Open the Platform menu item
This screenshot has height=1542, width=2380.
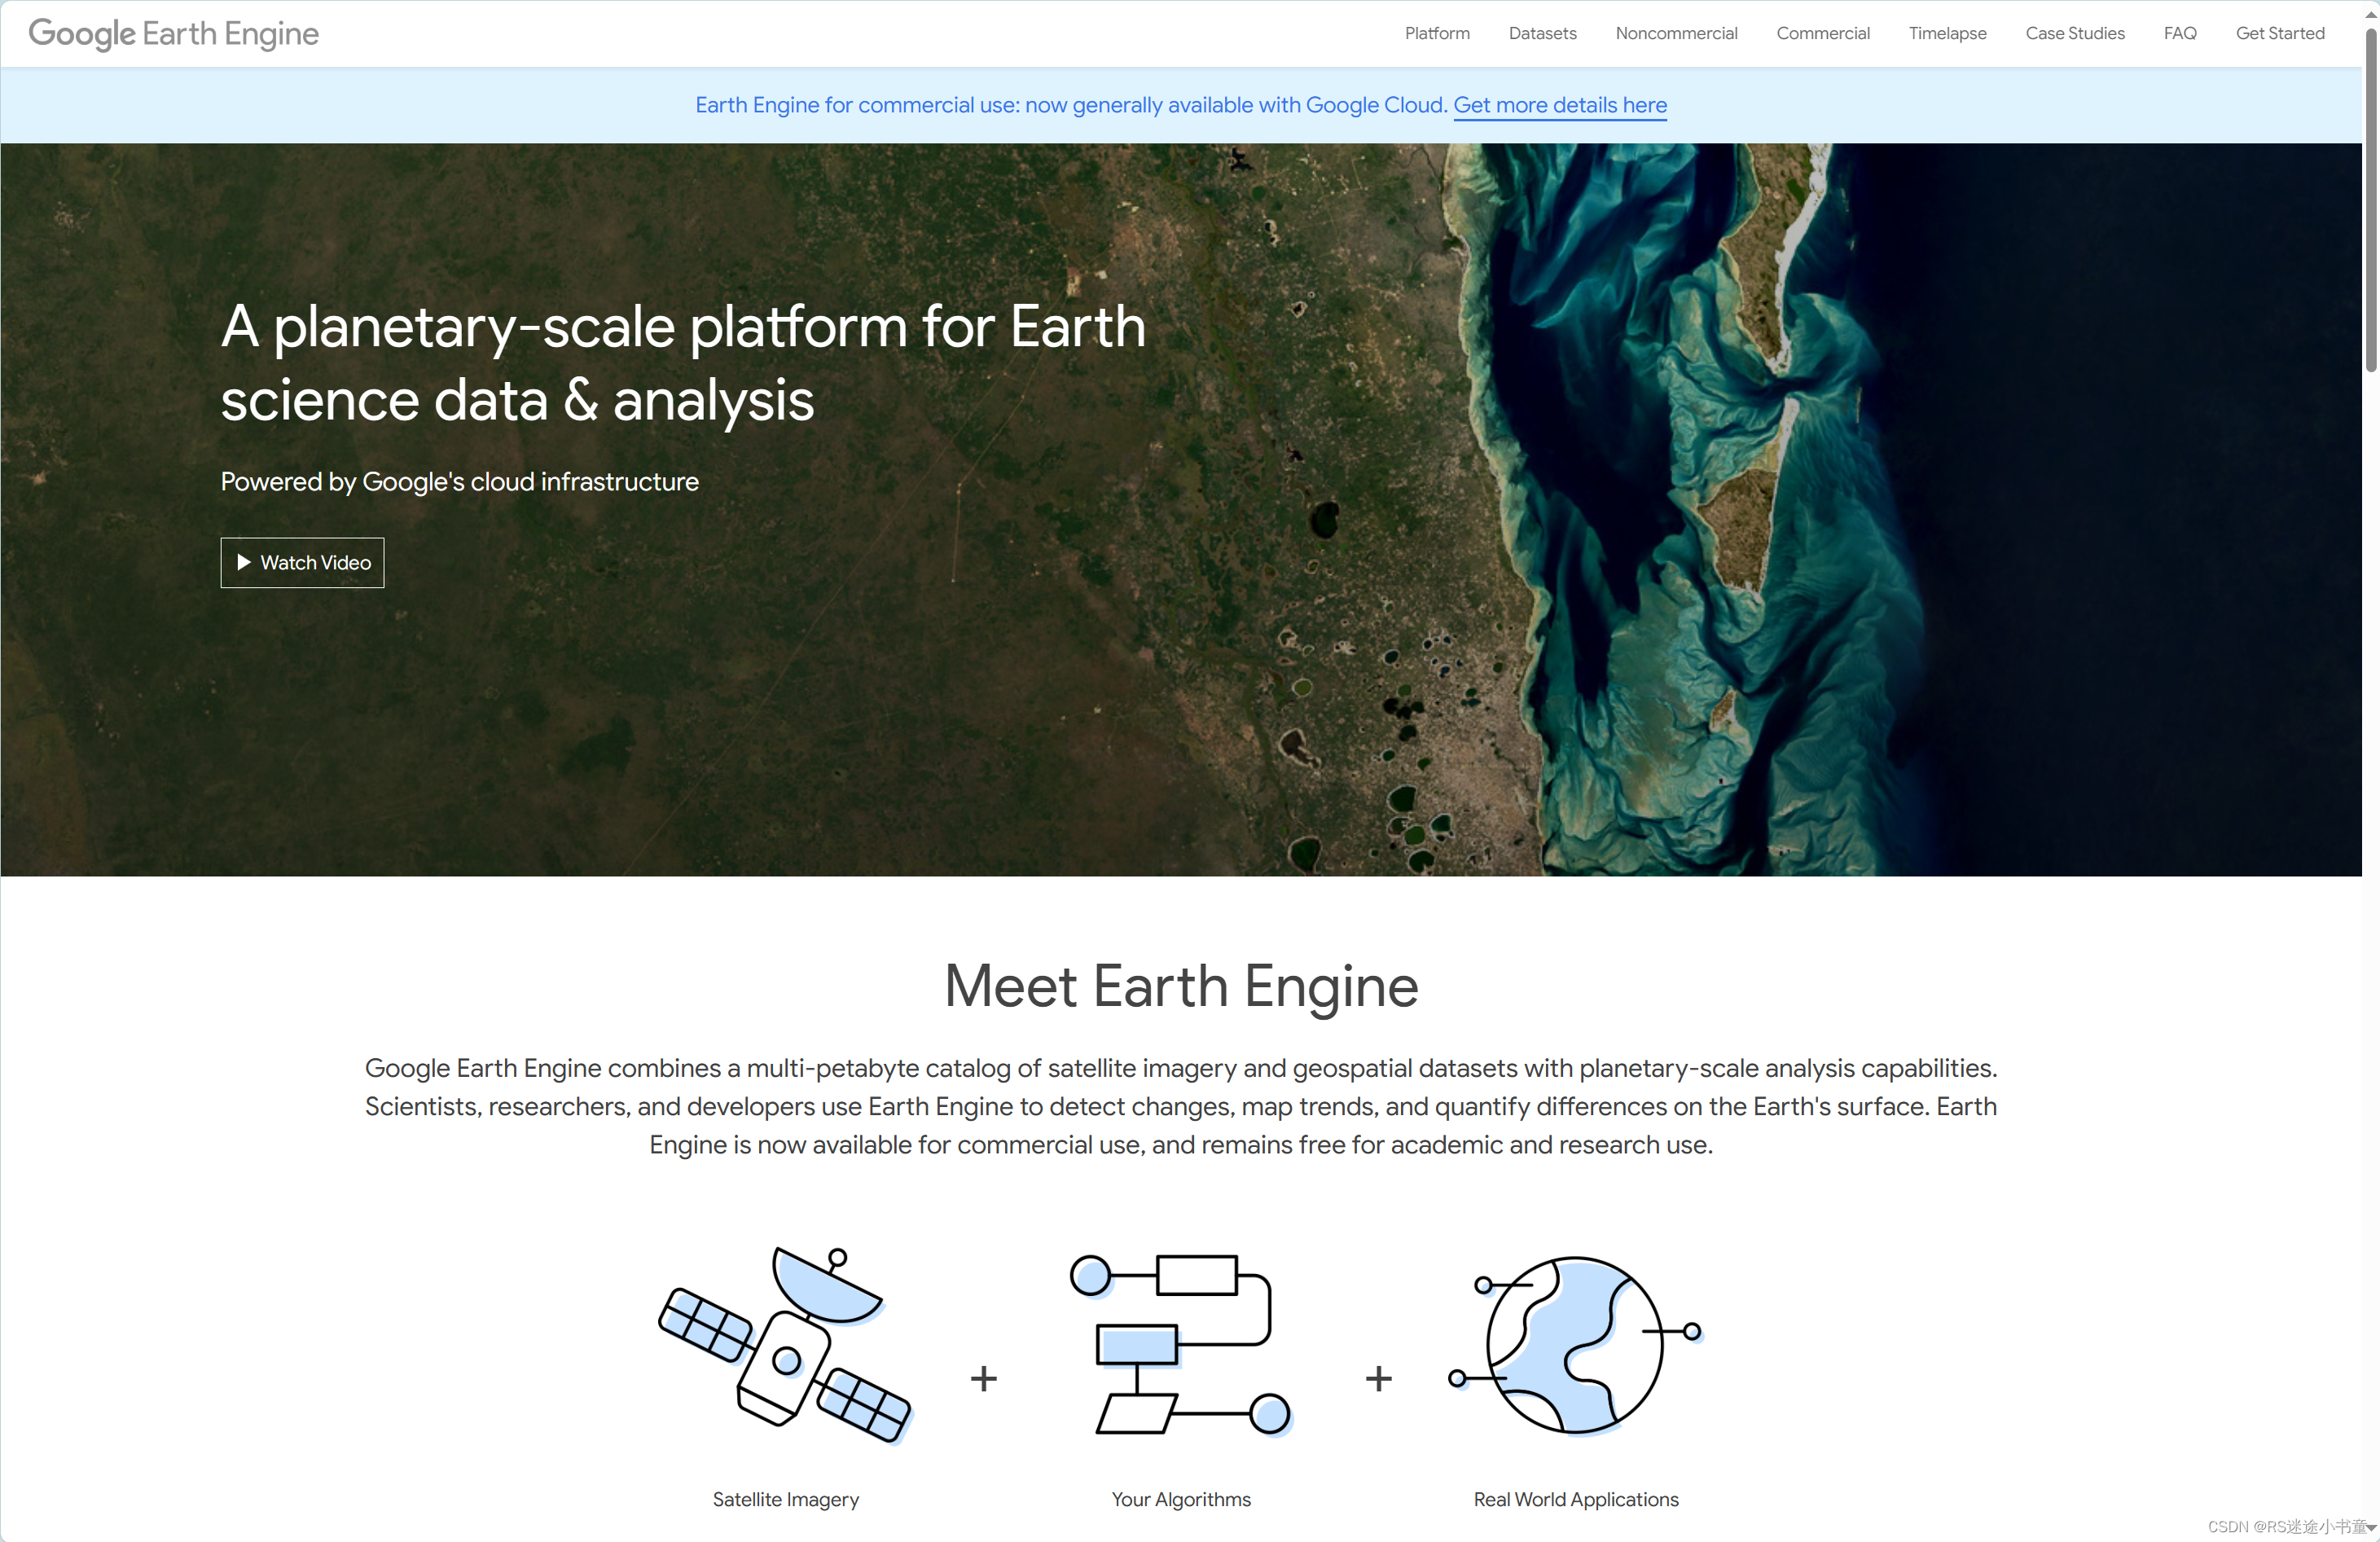(x=1436, y=33)
